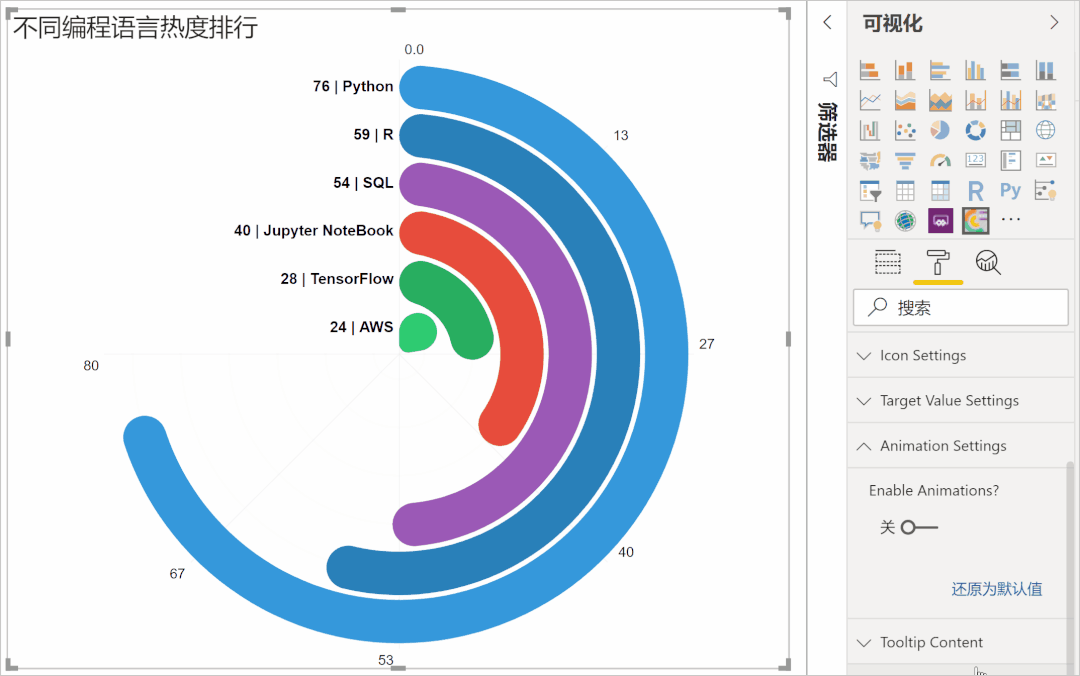The width and height of the screenshot is (1080, 676).
Task: Click the 还原为默认值 link
Action: tap(996, 589)
